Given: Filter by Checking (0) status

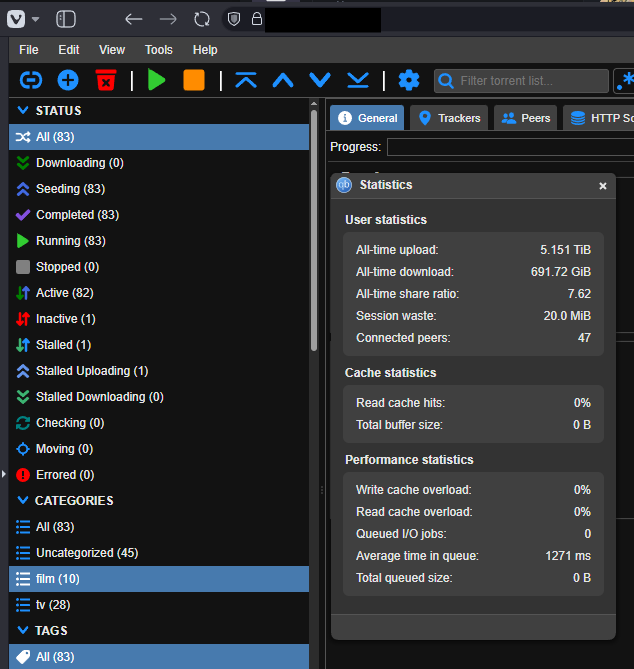Looking at the screenshot, I should click(x=159, y=423).
